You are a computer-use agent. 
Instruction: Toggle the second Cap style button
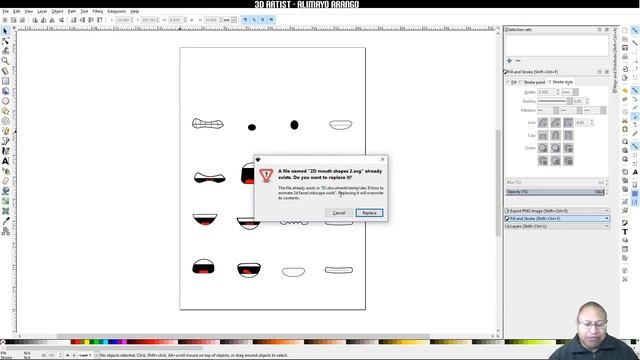coord(556,135)
